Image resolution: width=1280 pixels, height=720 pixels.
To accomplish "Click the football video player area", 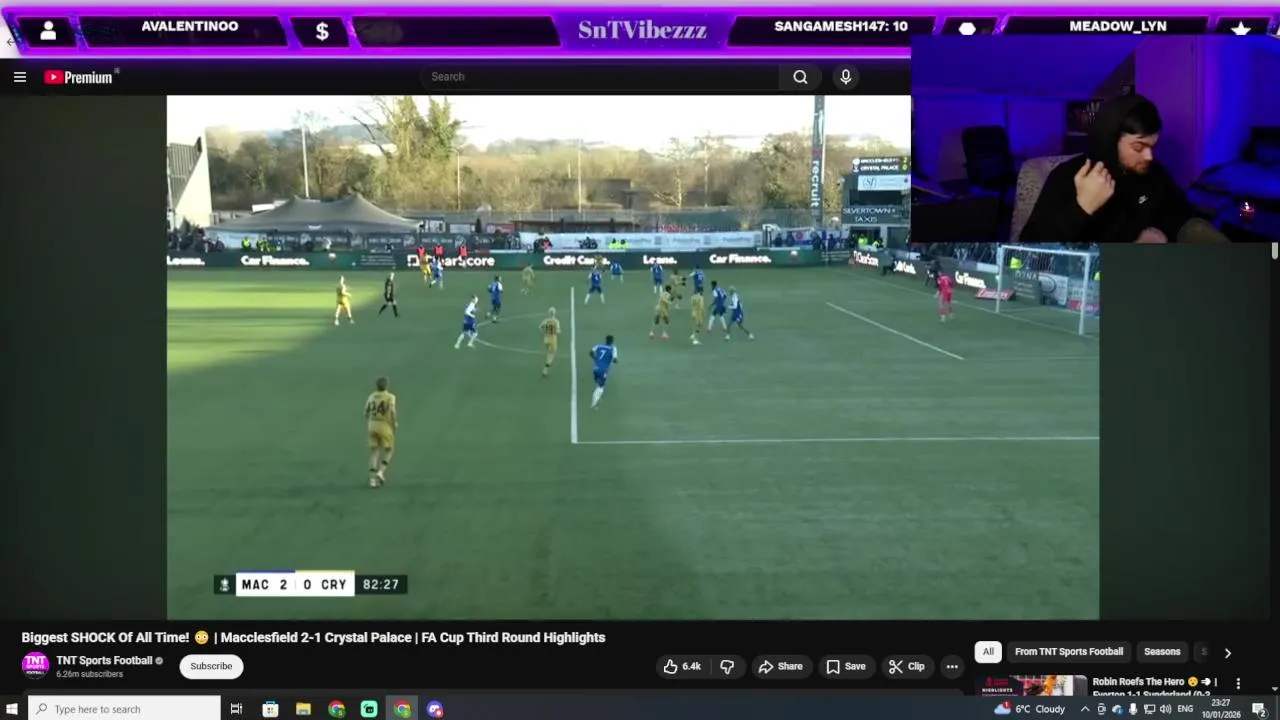I will 633,357.
